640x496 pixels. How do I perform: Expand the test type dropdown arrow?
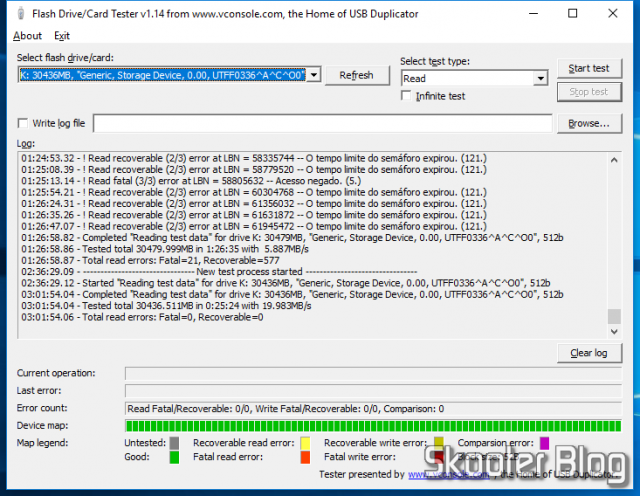[x=540, y=78]
